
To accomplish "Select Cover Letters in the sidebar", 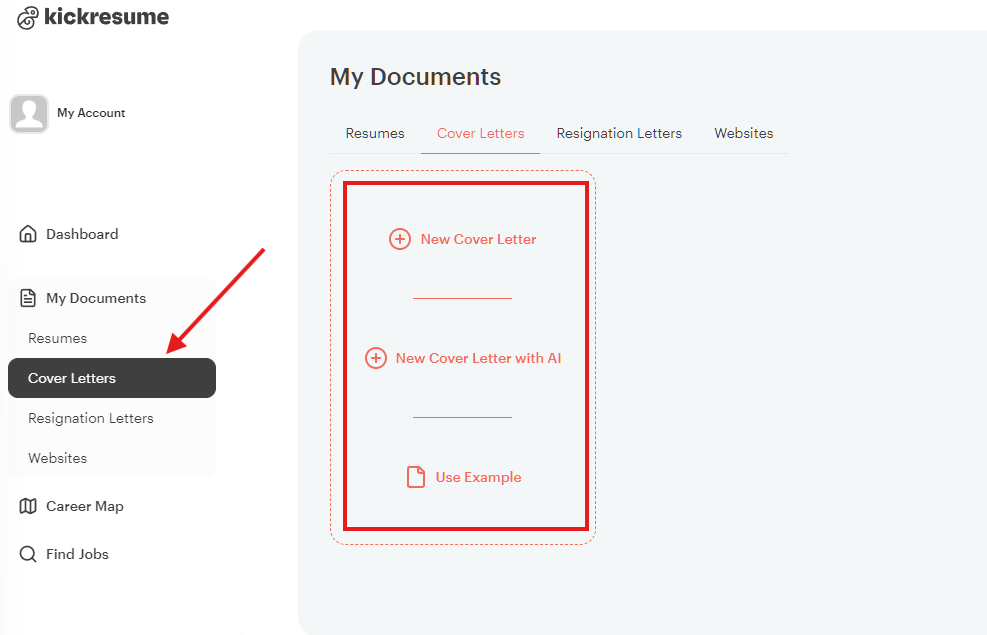I will click(112, 378).
